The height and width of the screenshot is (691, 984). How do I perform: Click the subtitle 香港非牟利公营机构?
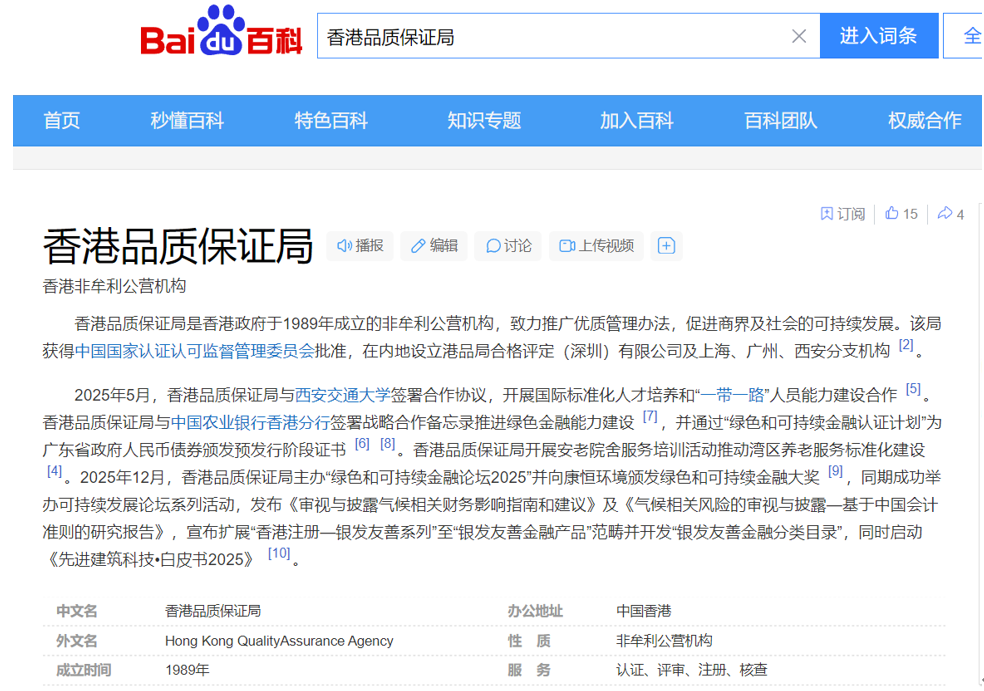click(x=114, y=287)
